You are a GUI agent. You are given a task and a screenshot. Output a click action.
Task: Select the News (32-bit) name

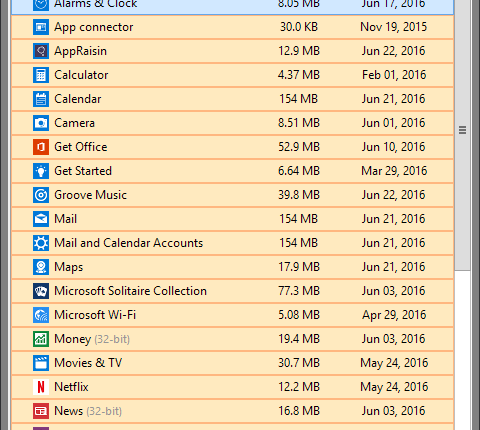pos(88,411)
